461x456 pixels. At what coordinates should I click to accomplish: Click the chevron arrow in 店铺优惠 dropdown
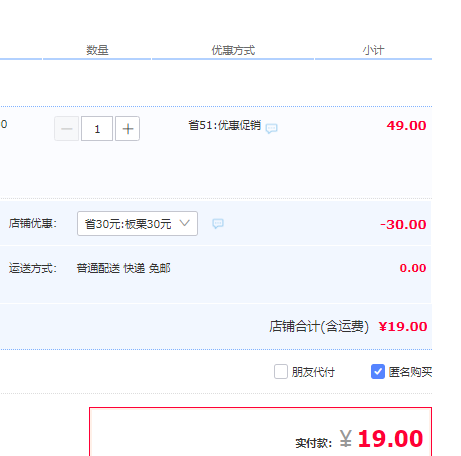pos(185,223)
